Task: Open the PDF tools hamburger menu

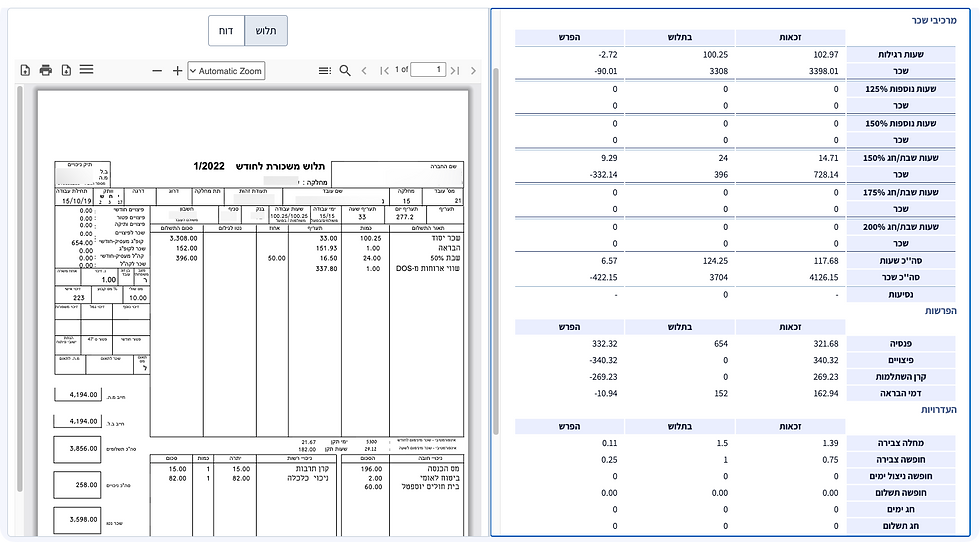Action: coord(86,69)
